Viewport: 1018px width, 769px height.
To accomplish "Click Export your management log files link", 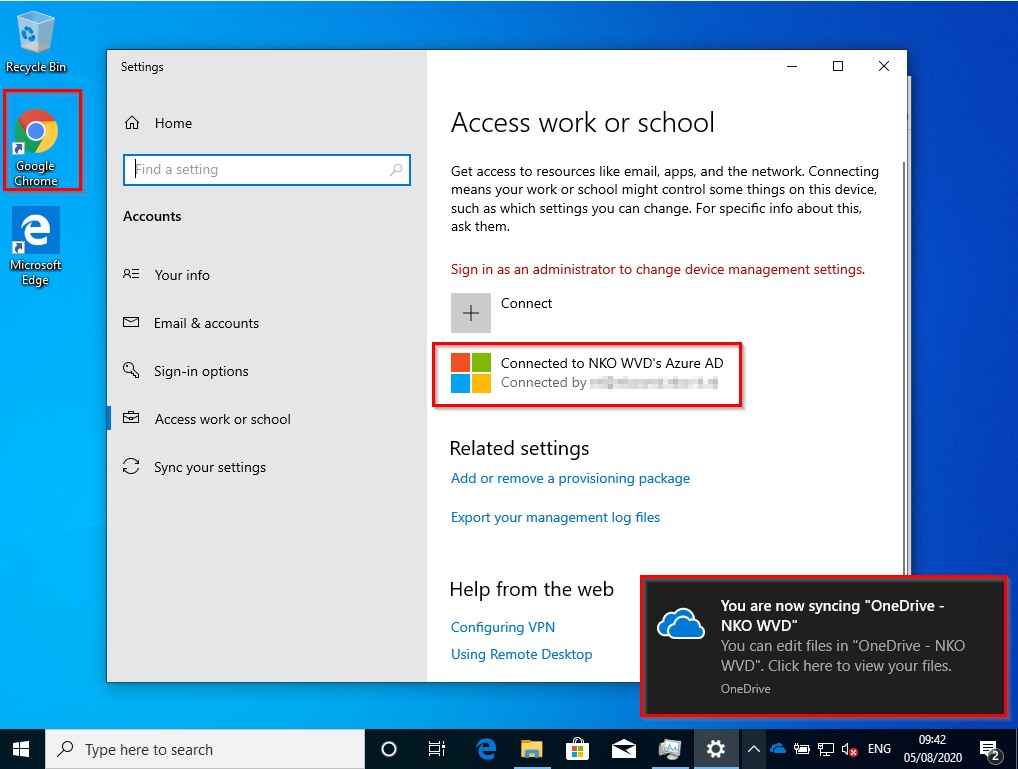I will [555, 517].
